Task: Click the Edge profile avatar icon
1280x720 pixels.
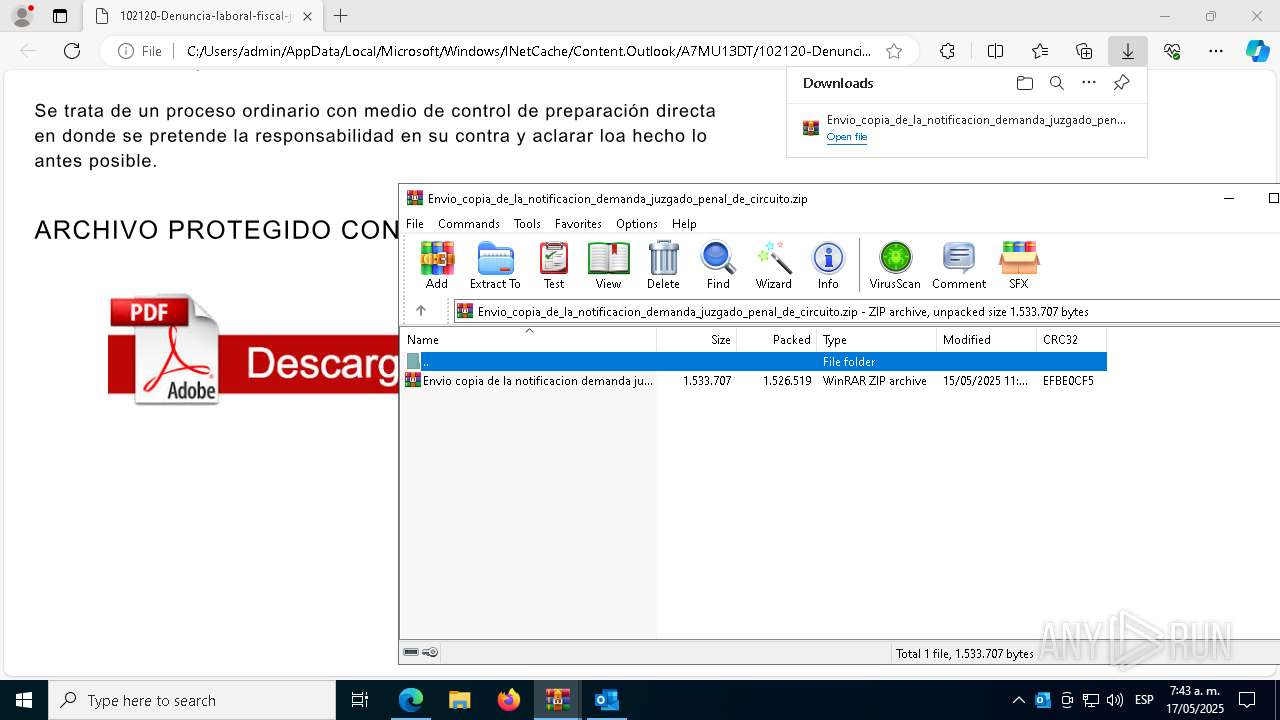Action: (22, 16)
